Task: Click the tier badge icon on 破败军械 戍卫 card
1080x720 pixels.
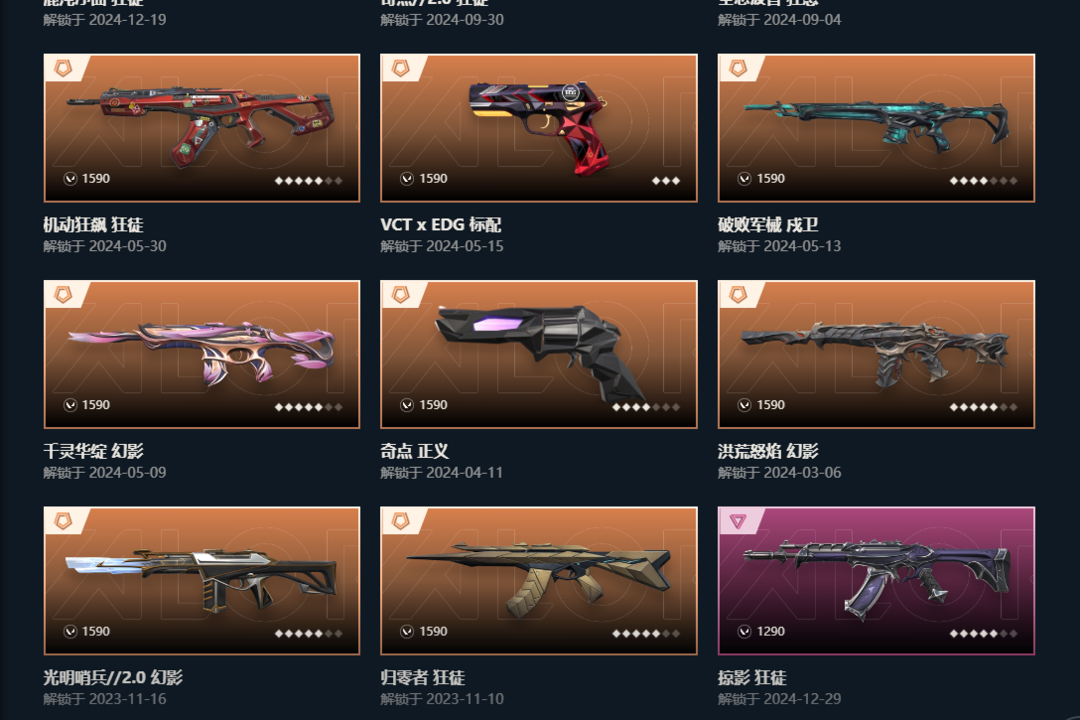Action: 738,68
